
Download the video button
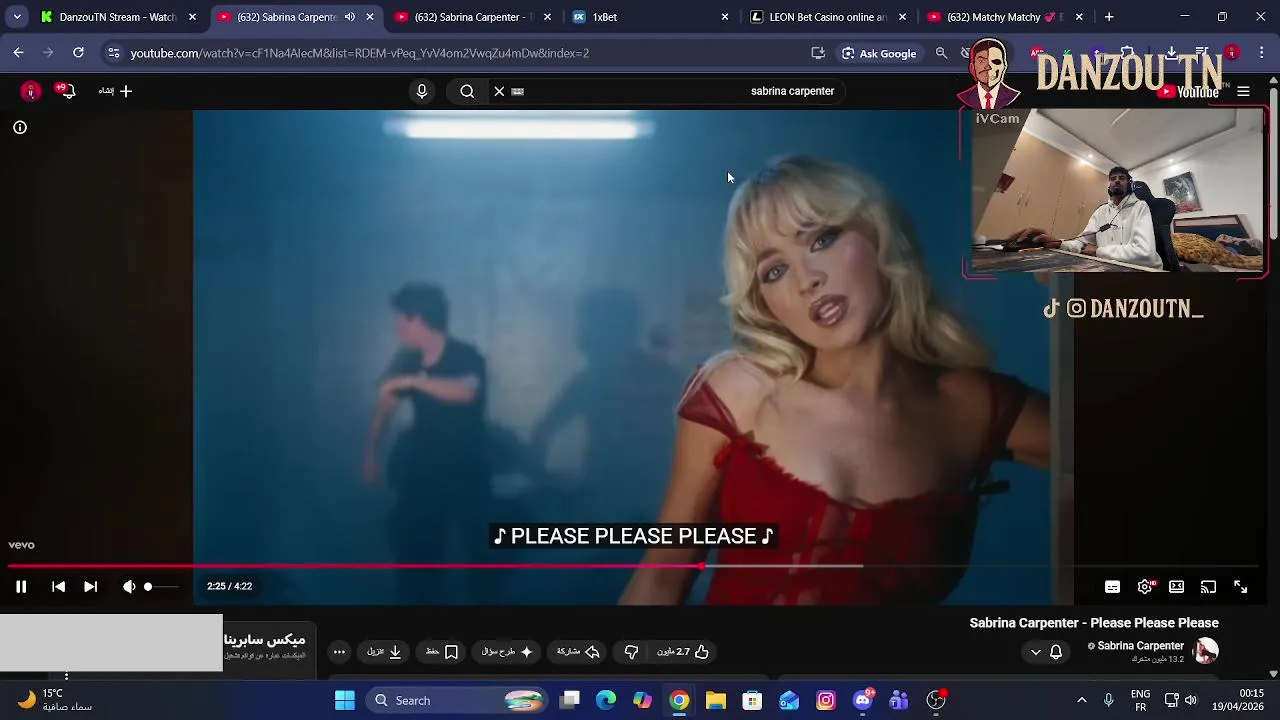385,652
